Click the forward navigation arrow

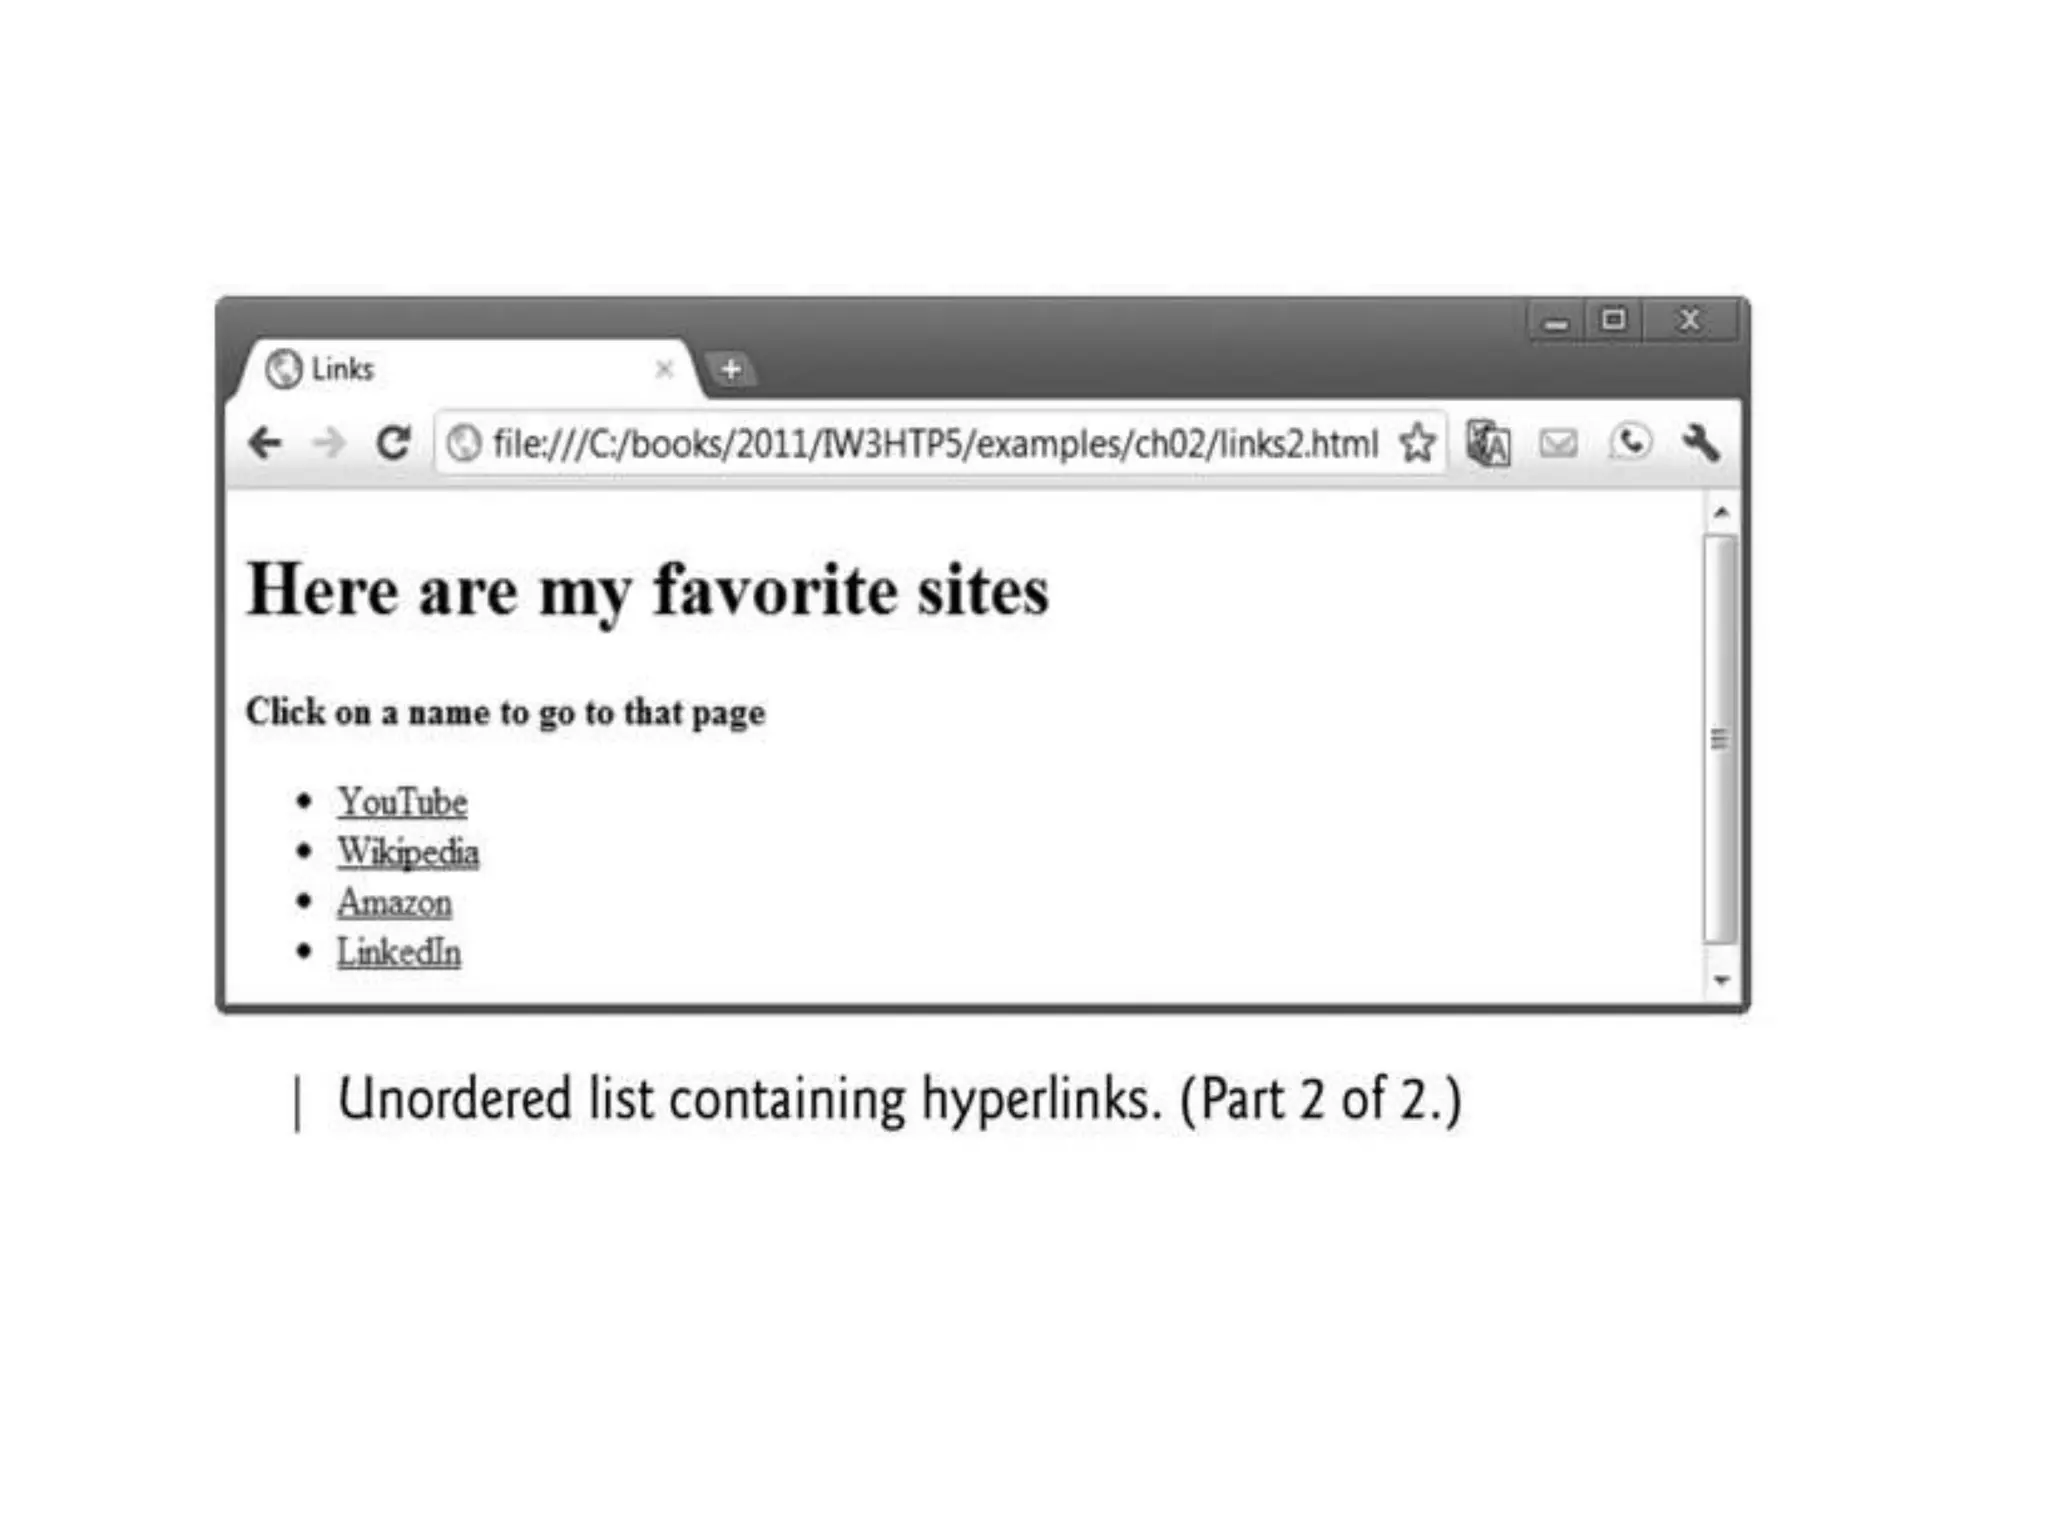click(328, 443)
